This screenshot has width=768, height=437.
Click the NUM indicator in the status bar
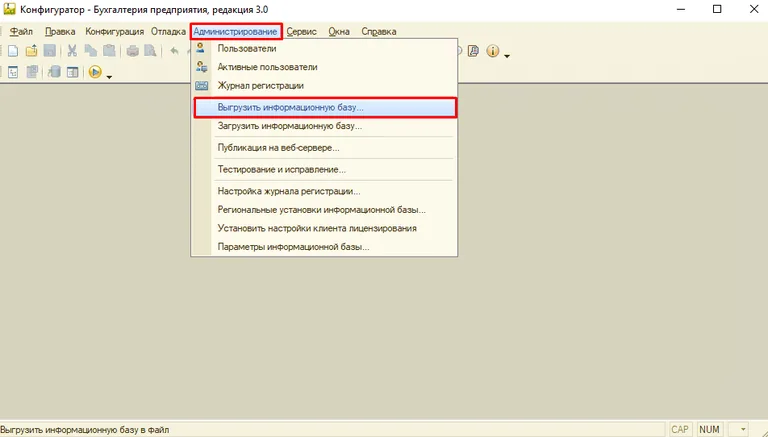coord(711,429)
